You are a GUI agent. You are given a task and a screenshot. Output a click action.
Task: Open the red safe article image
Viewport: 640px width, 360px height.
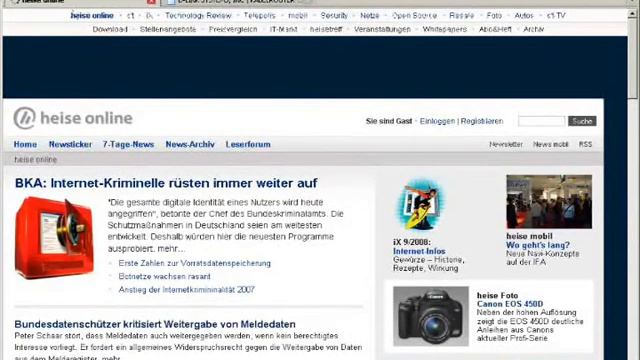[x=54, y=237]
